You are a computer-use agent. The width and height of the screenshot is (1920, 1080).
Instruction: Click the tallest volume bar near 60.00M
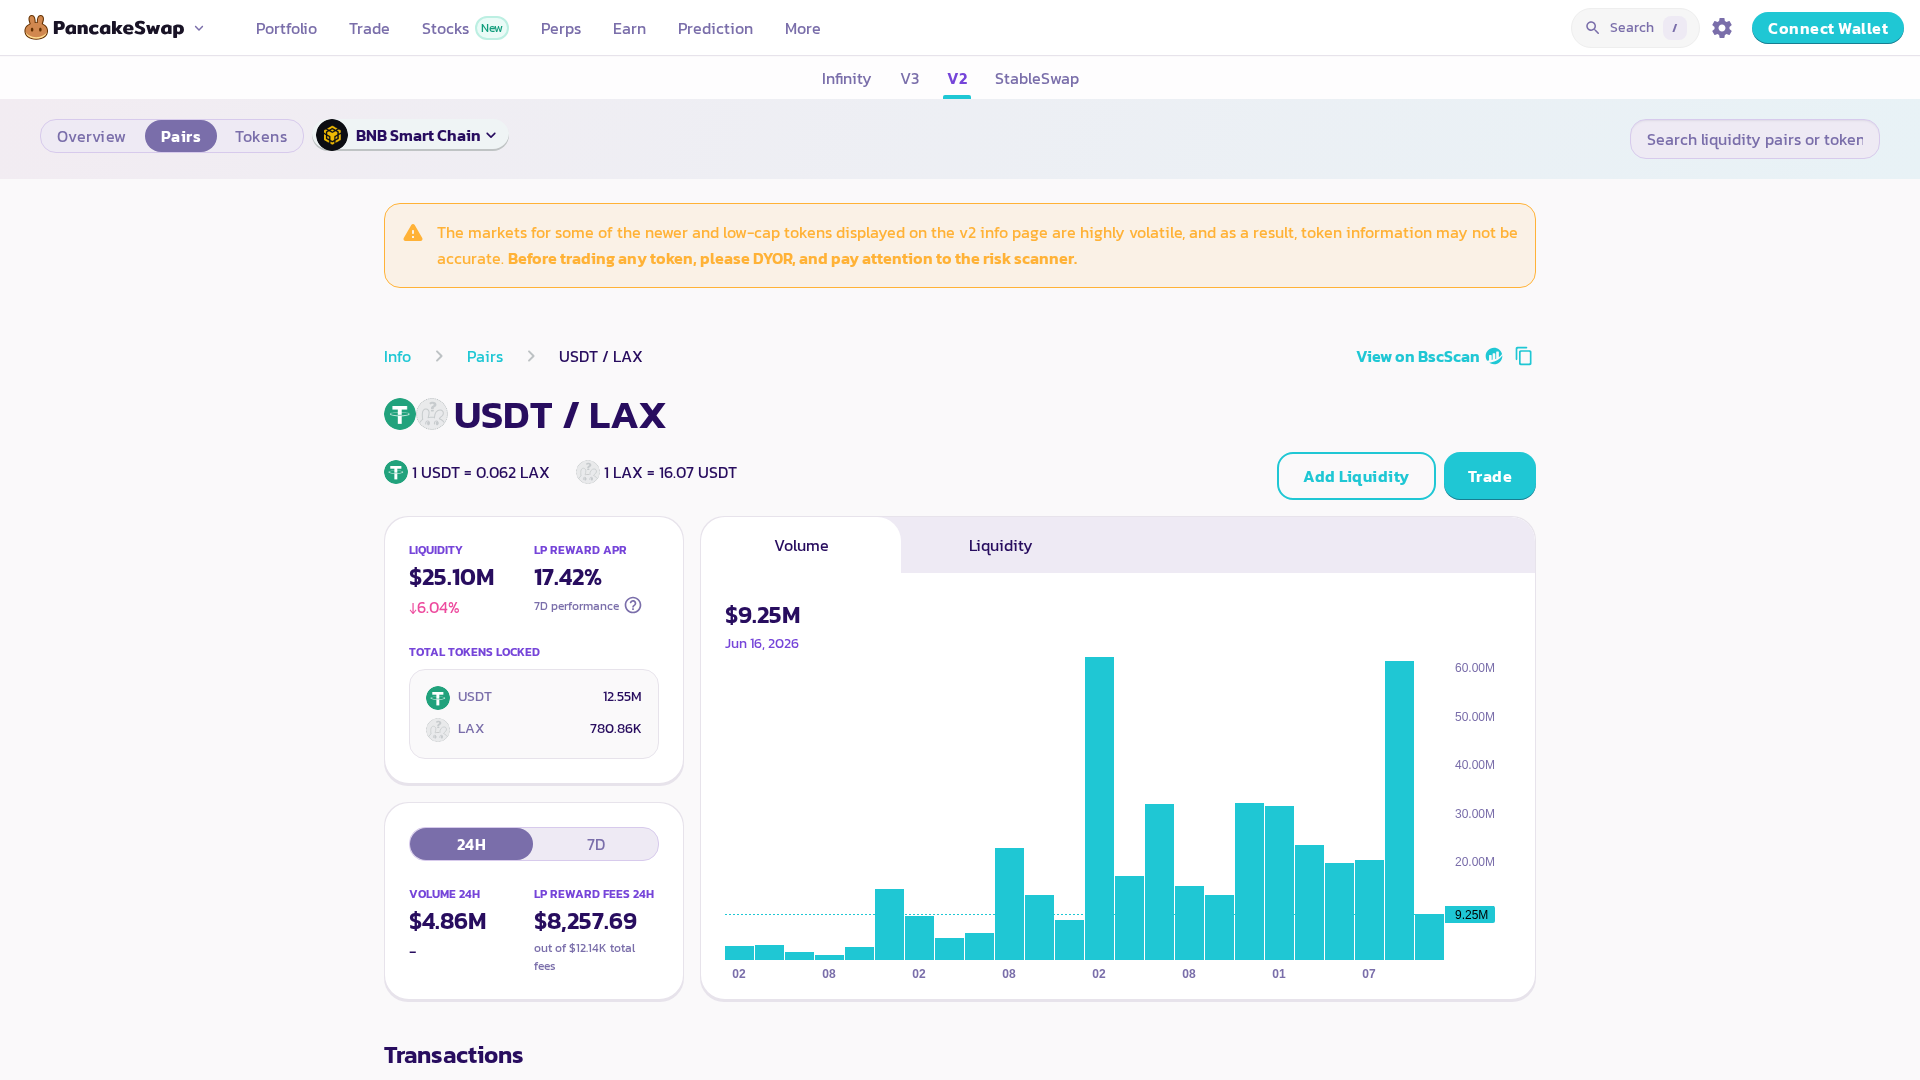point(1099,808)
